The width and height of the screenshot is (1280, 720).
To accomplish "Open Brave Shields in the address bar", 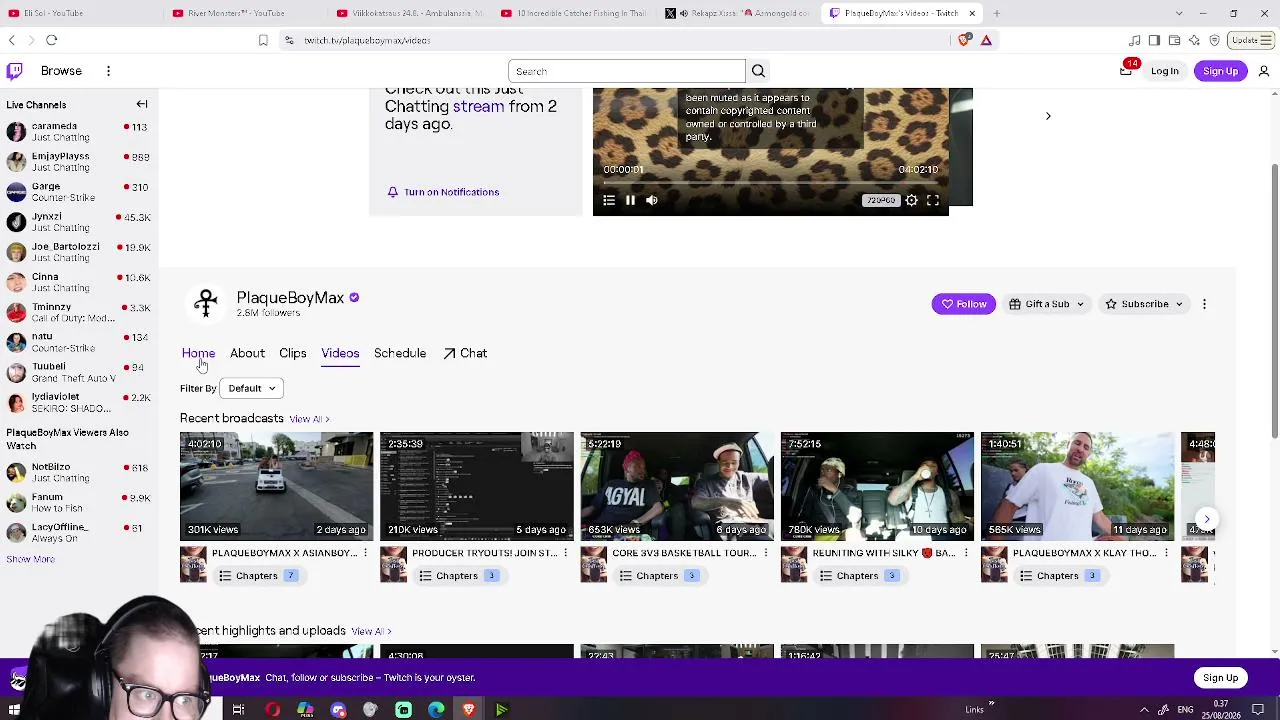I will pos(964,40).
